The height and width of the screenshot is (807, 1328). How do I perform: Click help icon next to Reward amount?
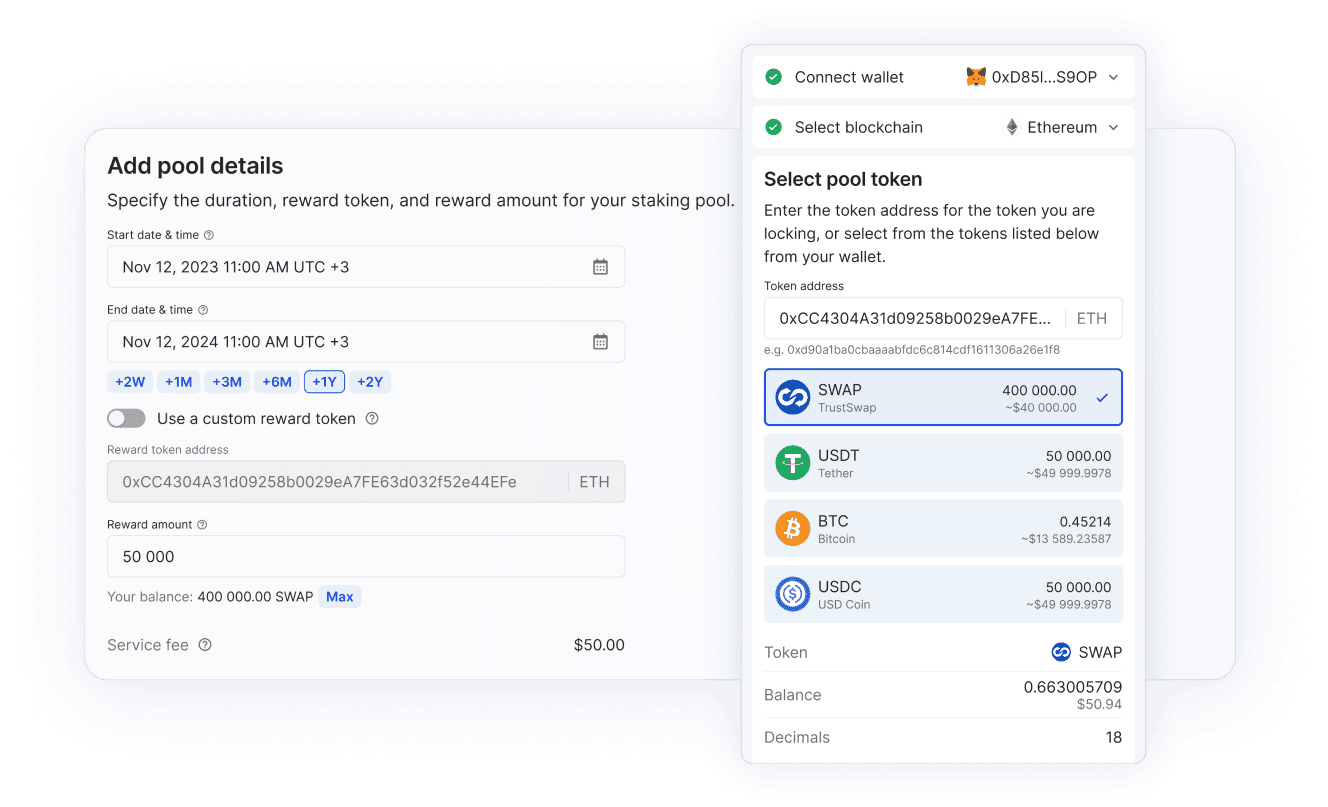(202, 525)
